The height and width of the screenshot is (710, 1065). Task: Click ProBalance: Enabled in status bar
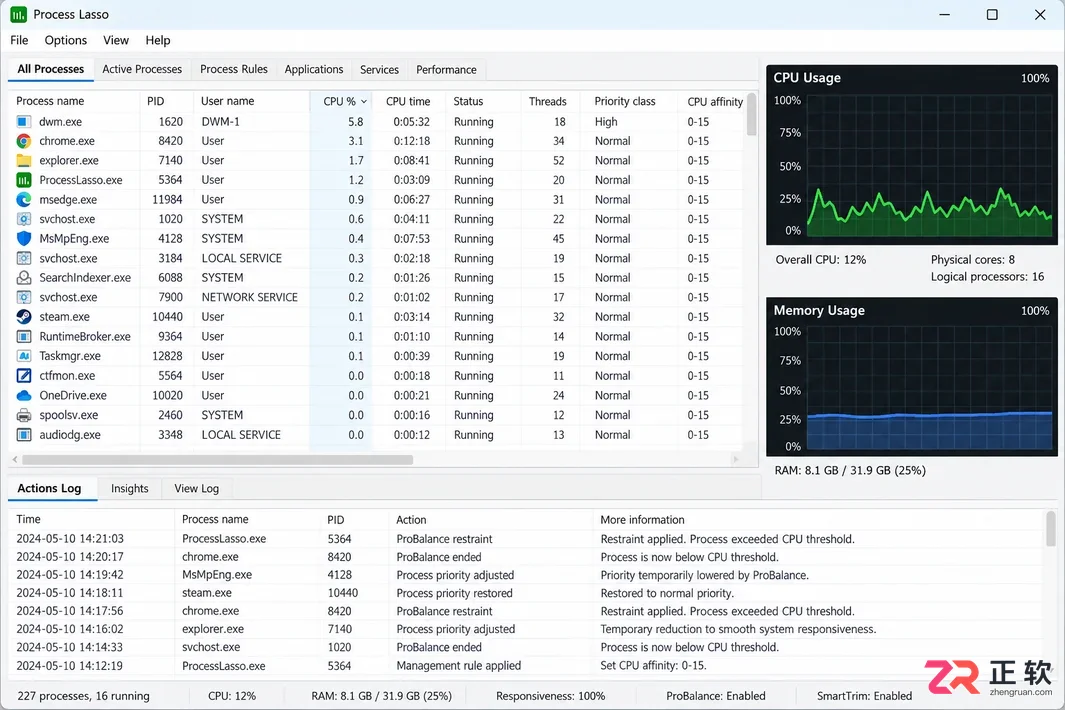pos(716,696)
